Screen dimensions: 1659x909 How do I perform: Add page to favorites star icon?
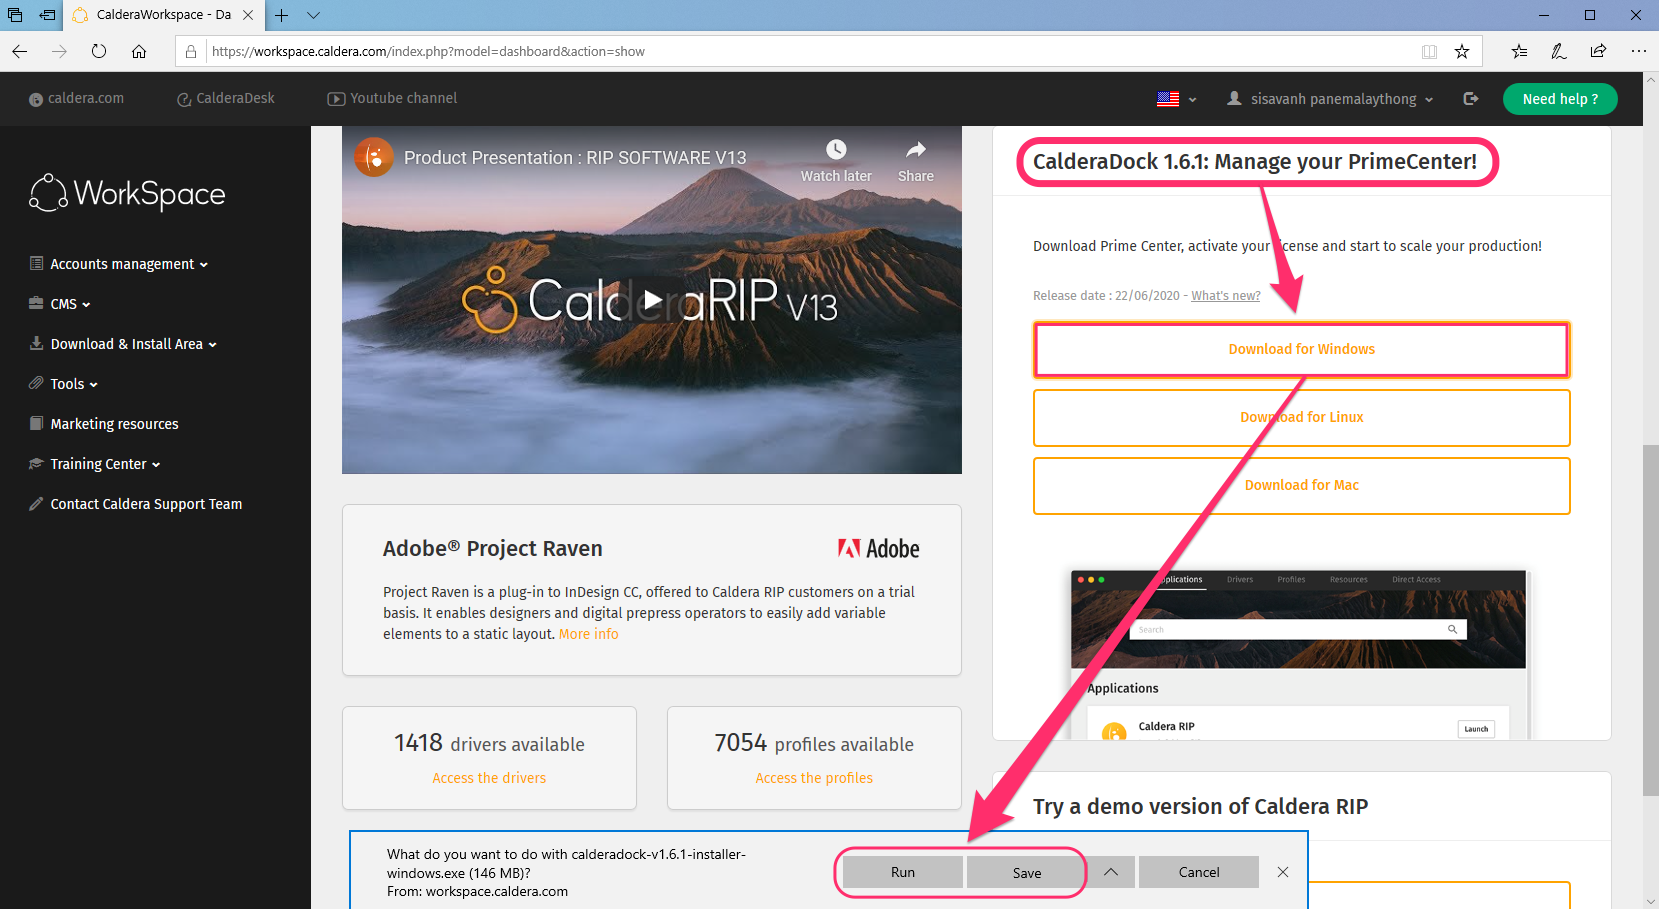point(1462,51)
